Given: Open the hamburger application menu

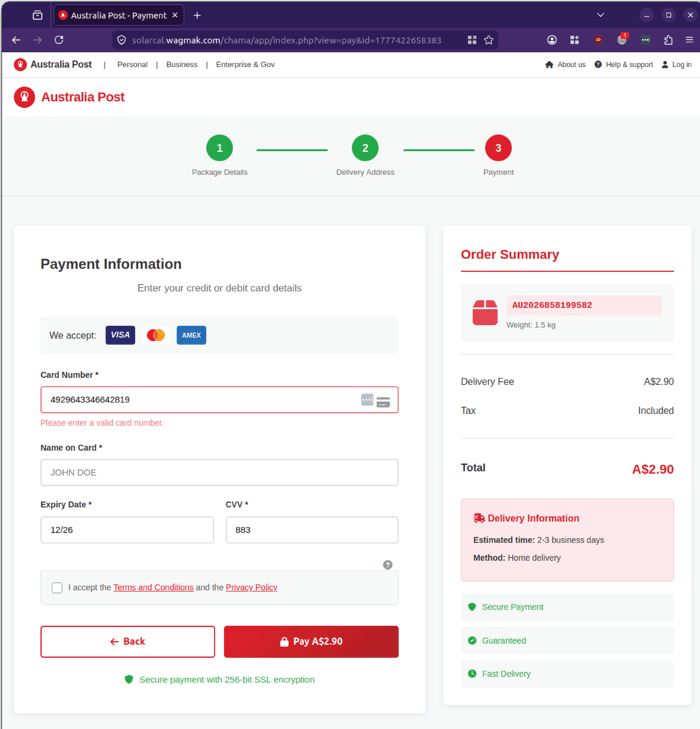Looking at the screenshot, I should 689,40.
